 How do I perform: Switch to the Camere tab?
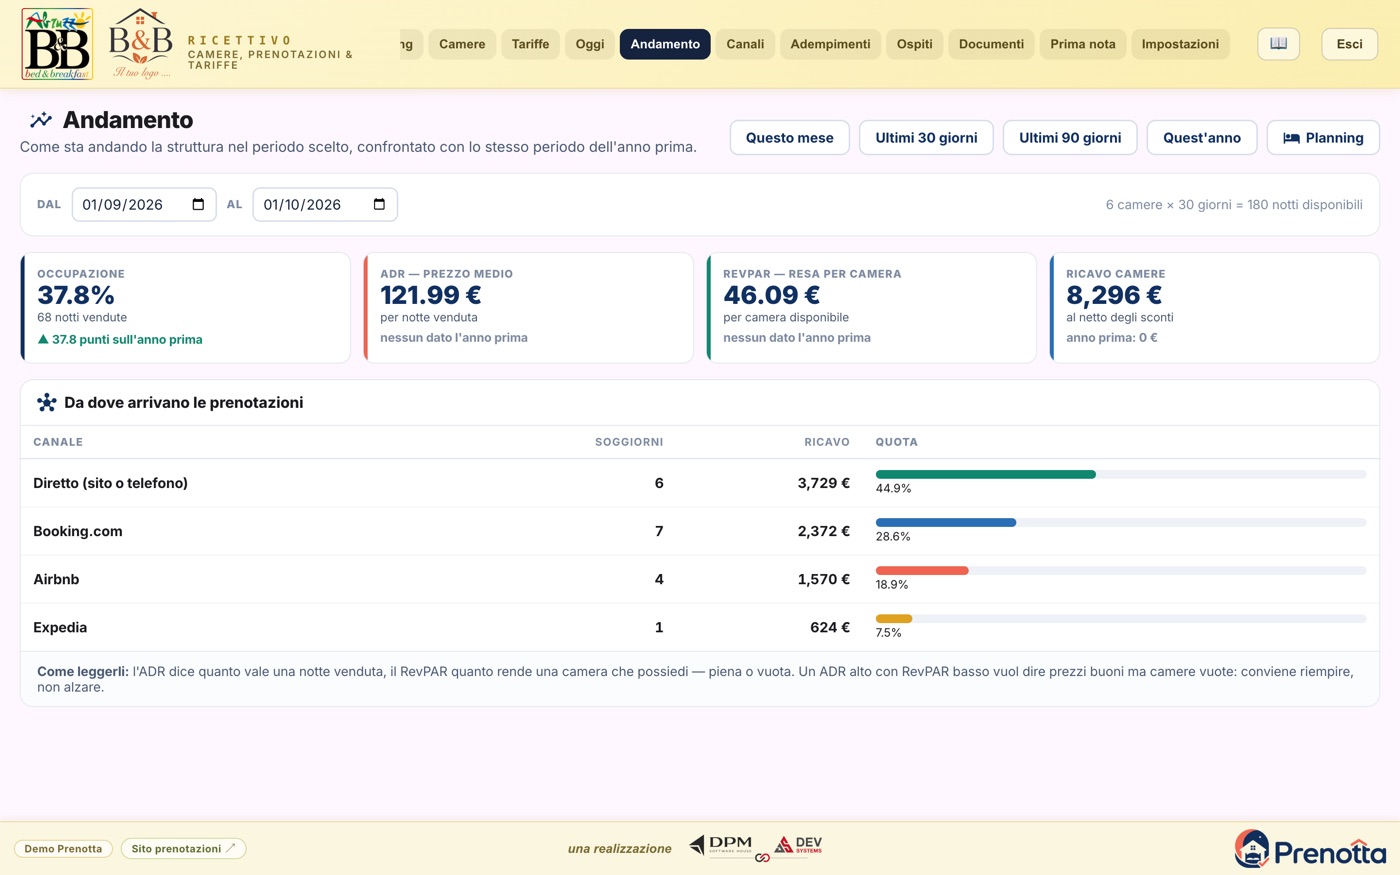462,44
